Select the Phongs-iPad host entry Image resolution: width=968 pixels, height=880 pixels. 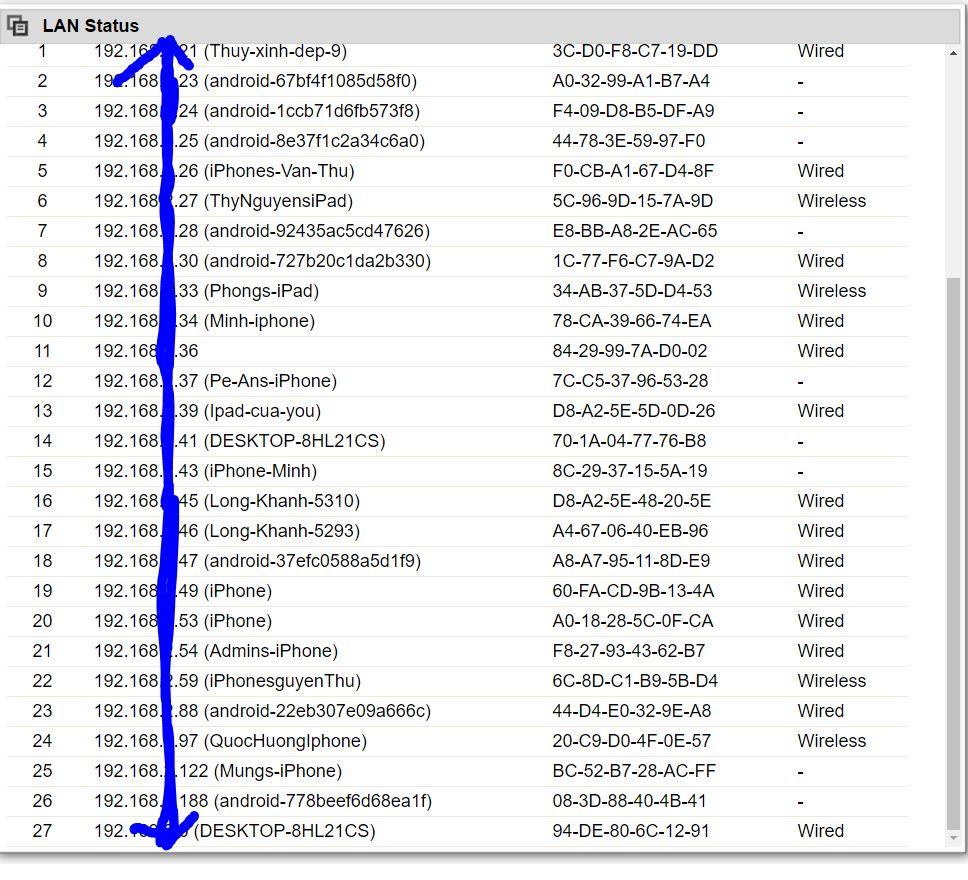tap(261, 291)
